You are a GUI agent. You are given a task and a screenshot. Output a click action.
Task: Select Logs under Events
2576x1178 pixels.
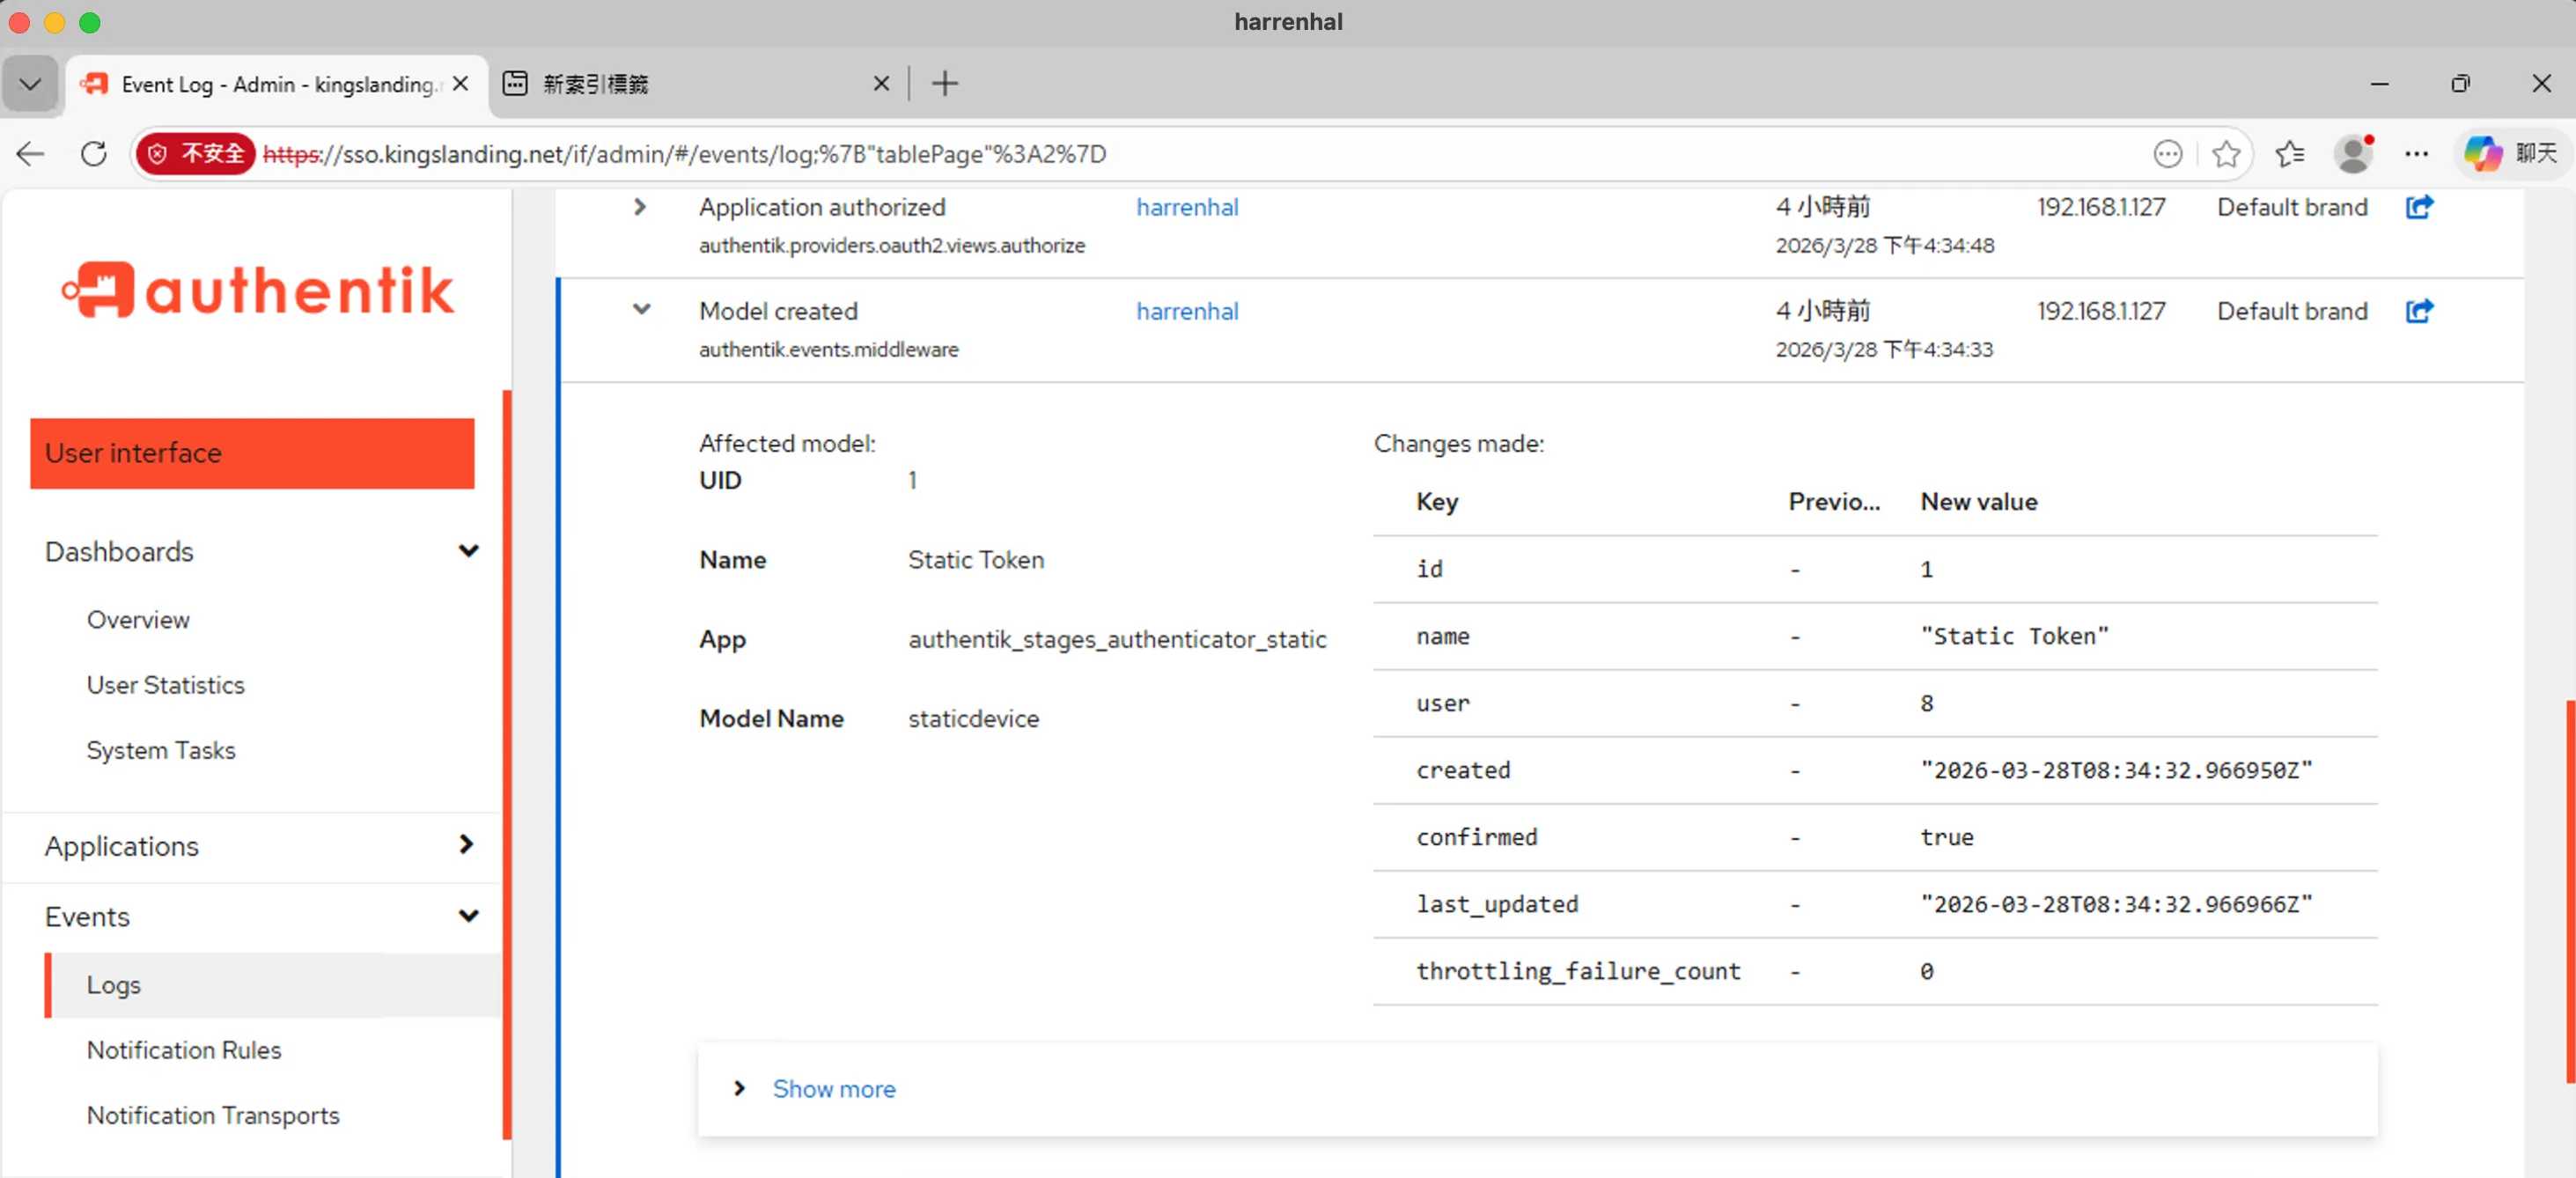(113, 985)
